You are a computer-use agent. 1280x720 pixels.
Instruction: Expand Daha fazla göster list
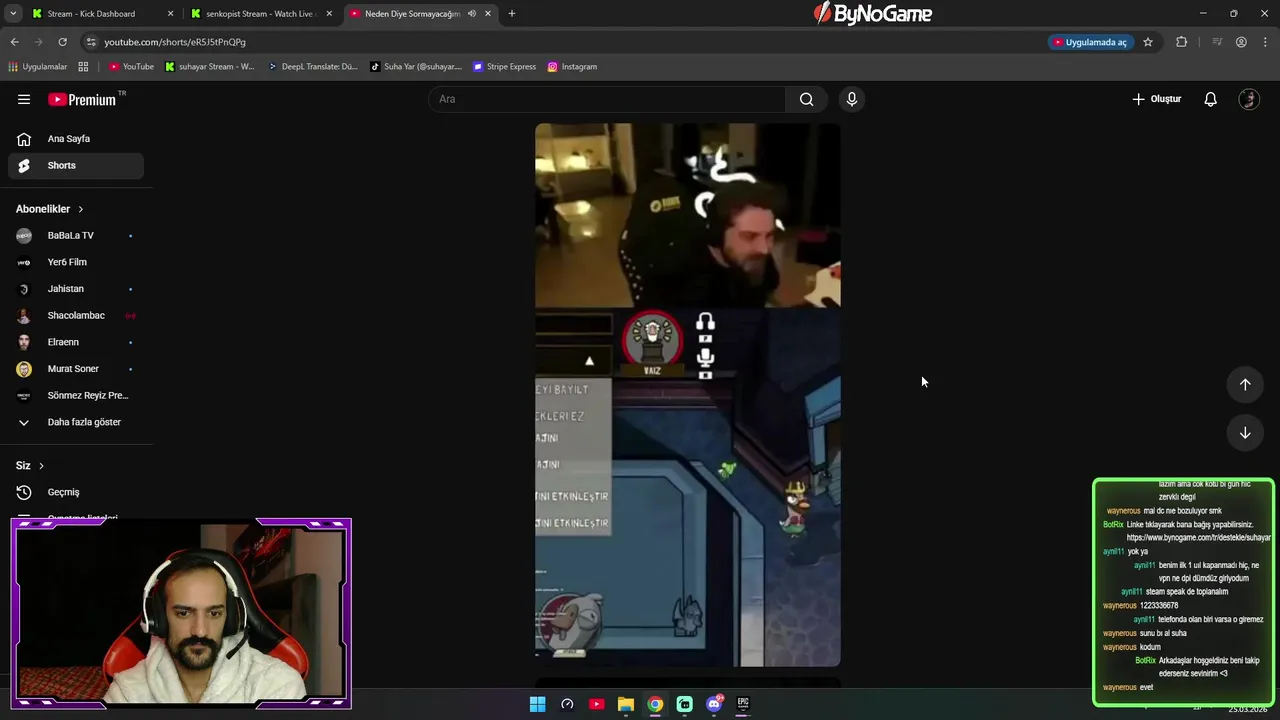coord(76,422)
